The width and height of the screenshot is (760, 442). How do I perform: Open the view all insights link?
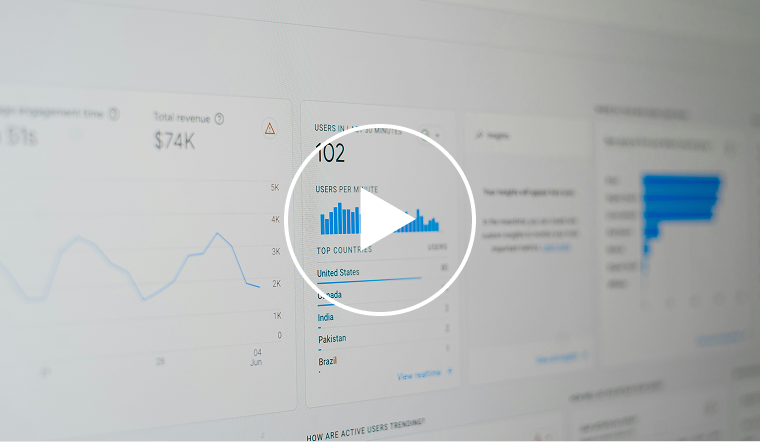[556, 357]
